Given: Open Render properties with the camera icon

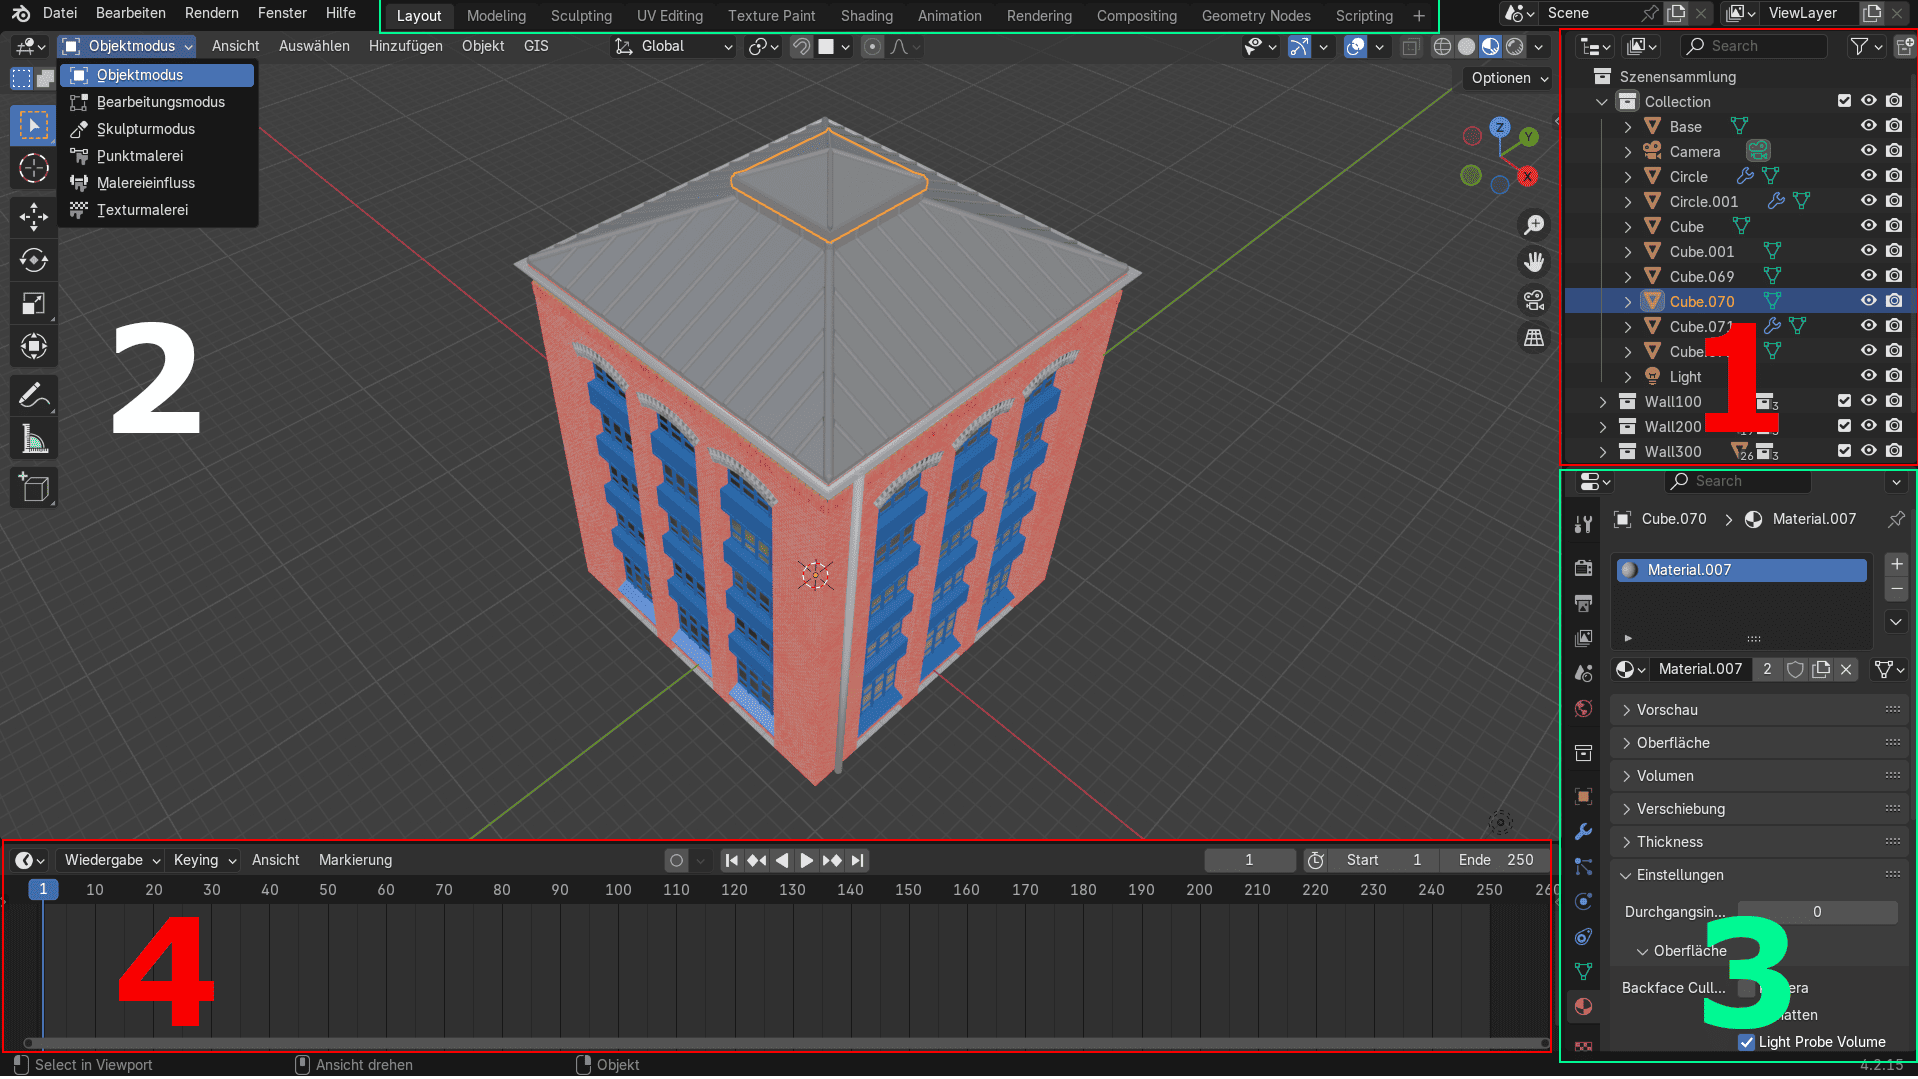Looking at the screenshot, I should click(x=1583, y=568).
